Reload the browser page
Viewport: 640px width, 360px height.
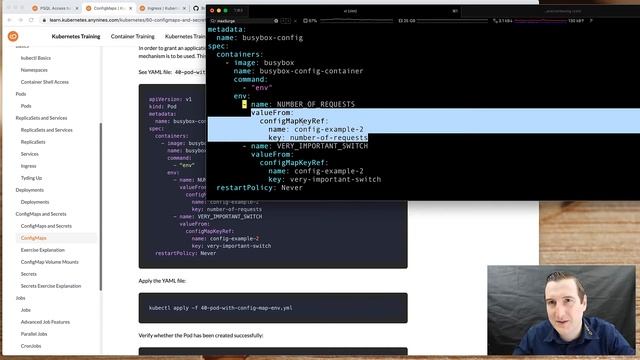(31, 20)
